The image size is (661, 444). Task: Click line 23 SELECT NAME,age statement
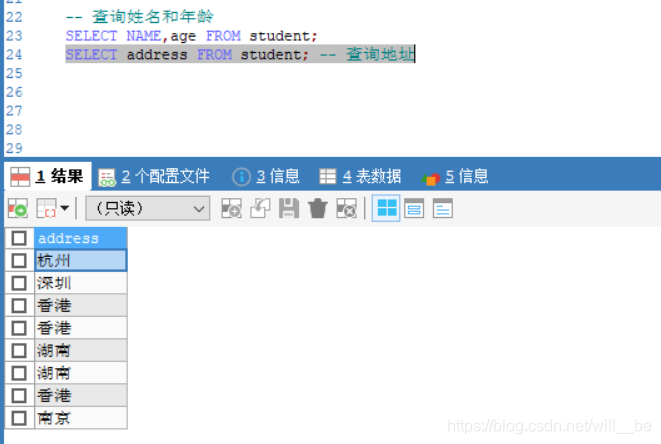click(191, 36)
